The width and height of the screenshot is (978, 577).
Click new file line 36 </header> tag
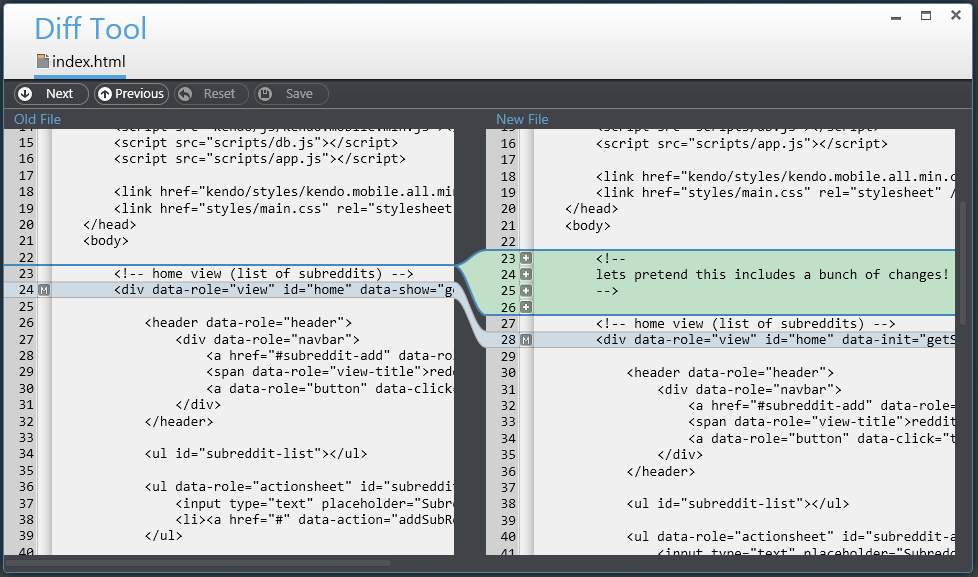(x=661, y=472)
